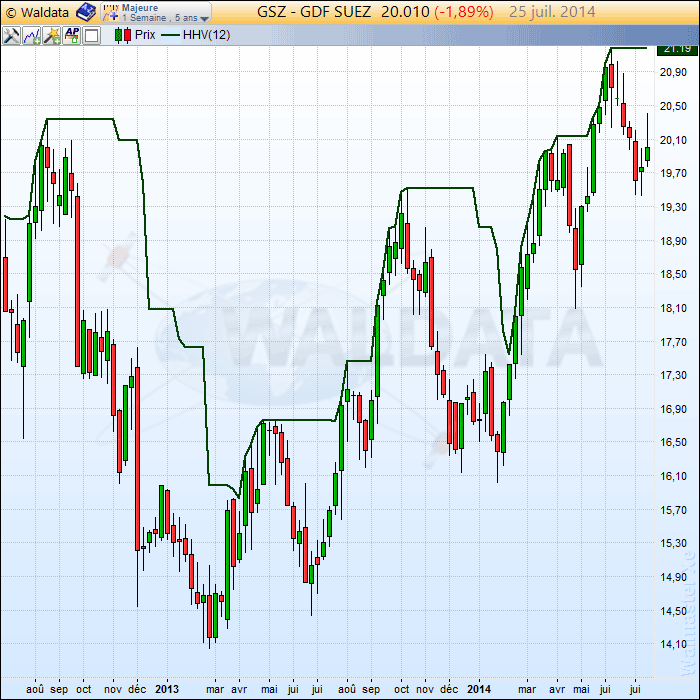700x700 pixels.
Task: Open the tools hammer and wrench icon
Action: [x=12, y=35]
